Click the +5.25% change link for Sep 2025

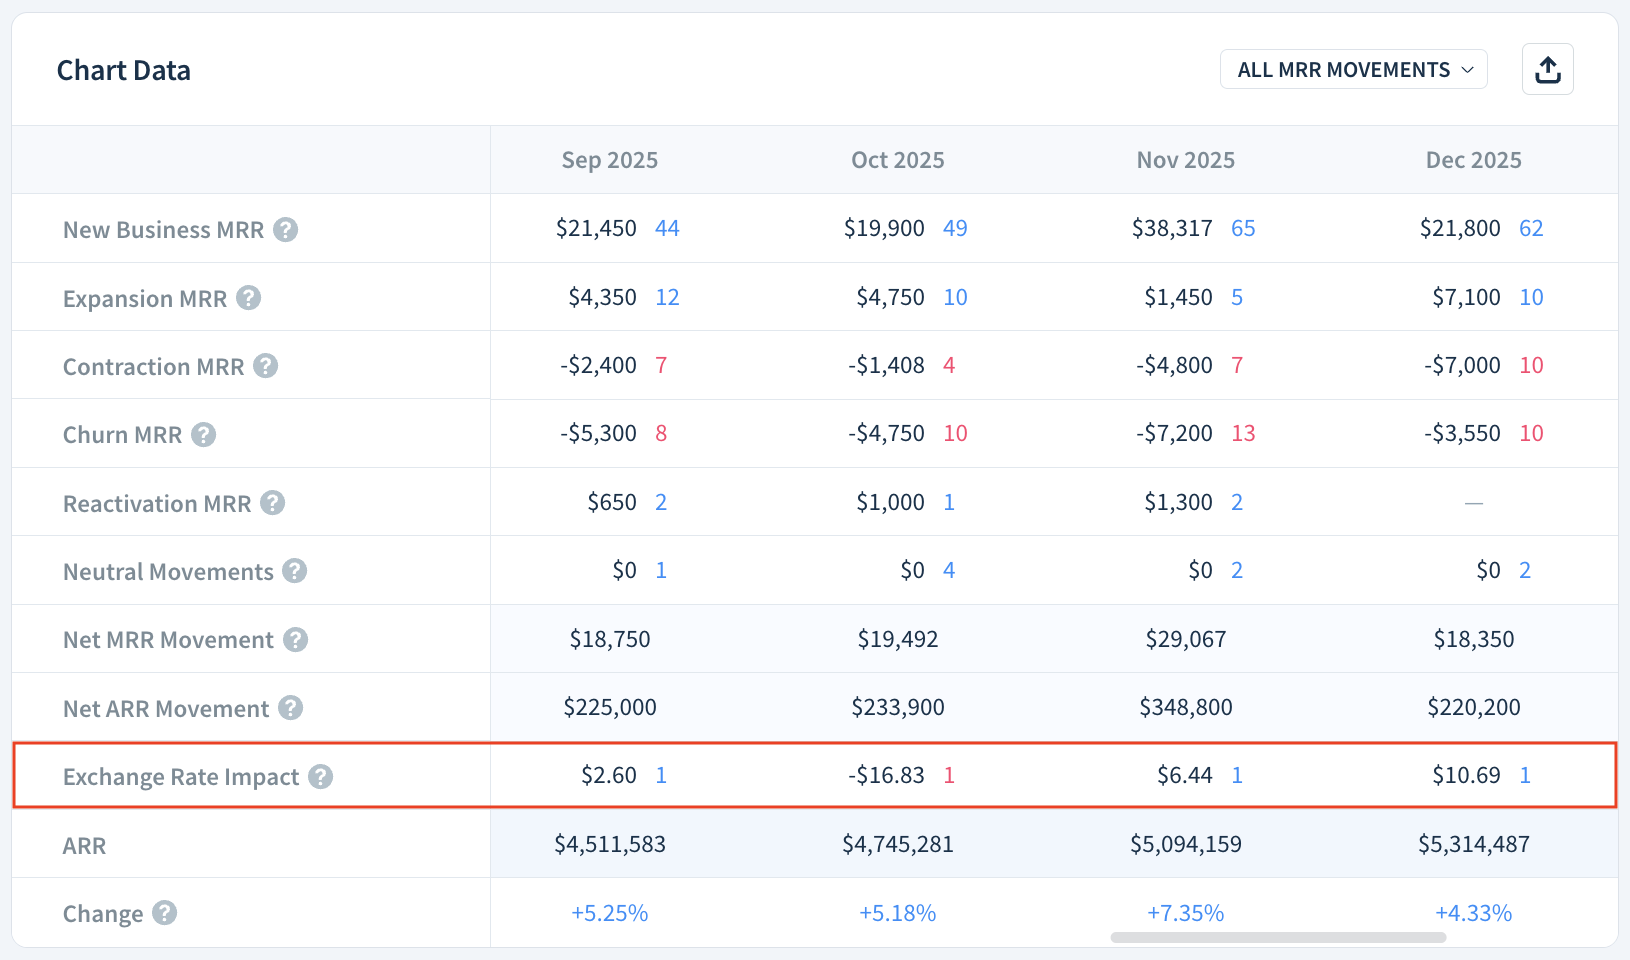pos(609,912)
